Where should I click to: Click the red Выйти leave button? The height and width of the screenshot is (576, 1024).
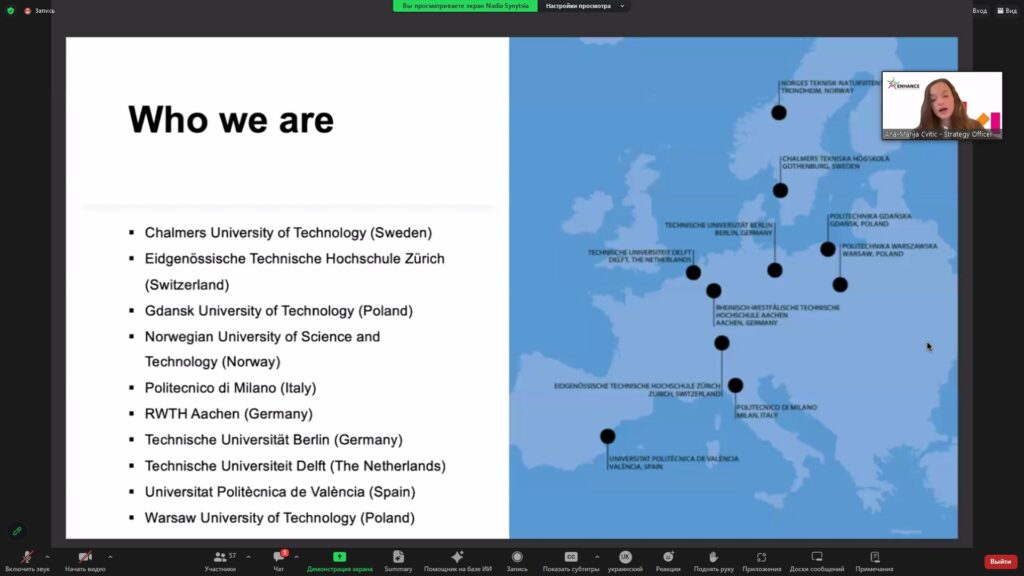click(x=1000, y=561)
